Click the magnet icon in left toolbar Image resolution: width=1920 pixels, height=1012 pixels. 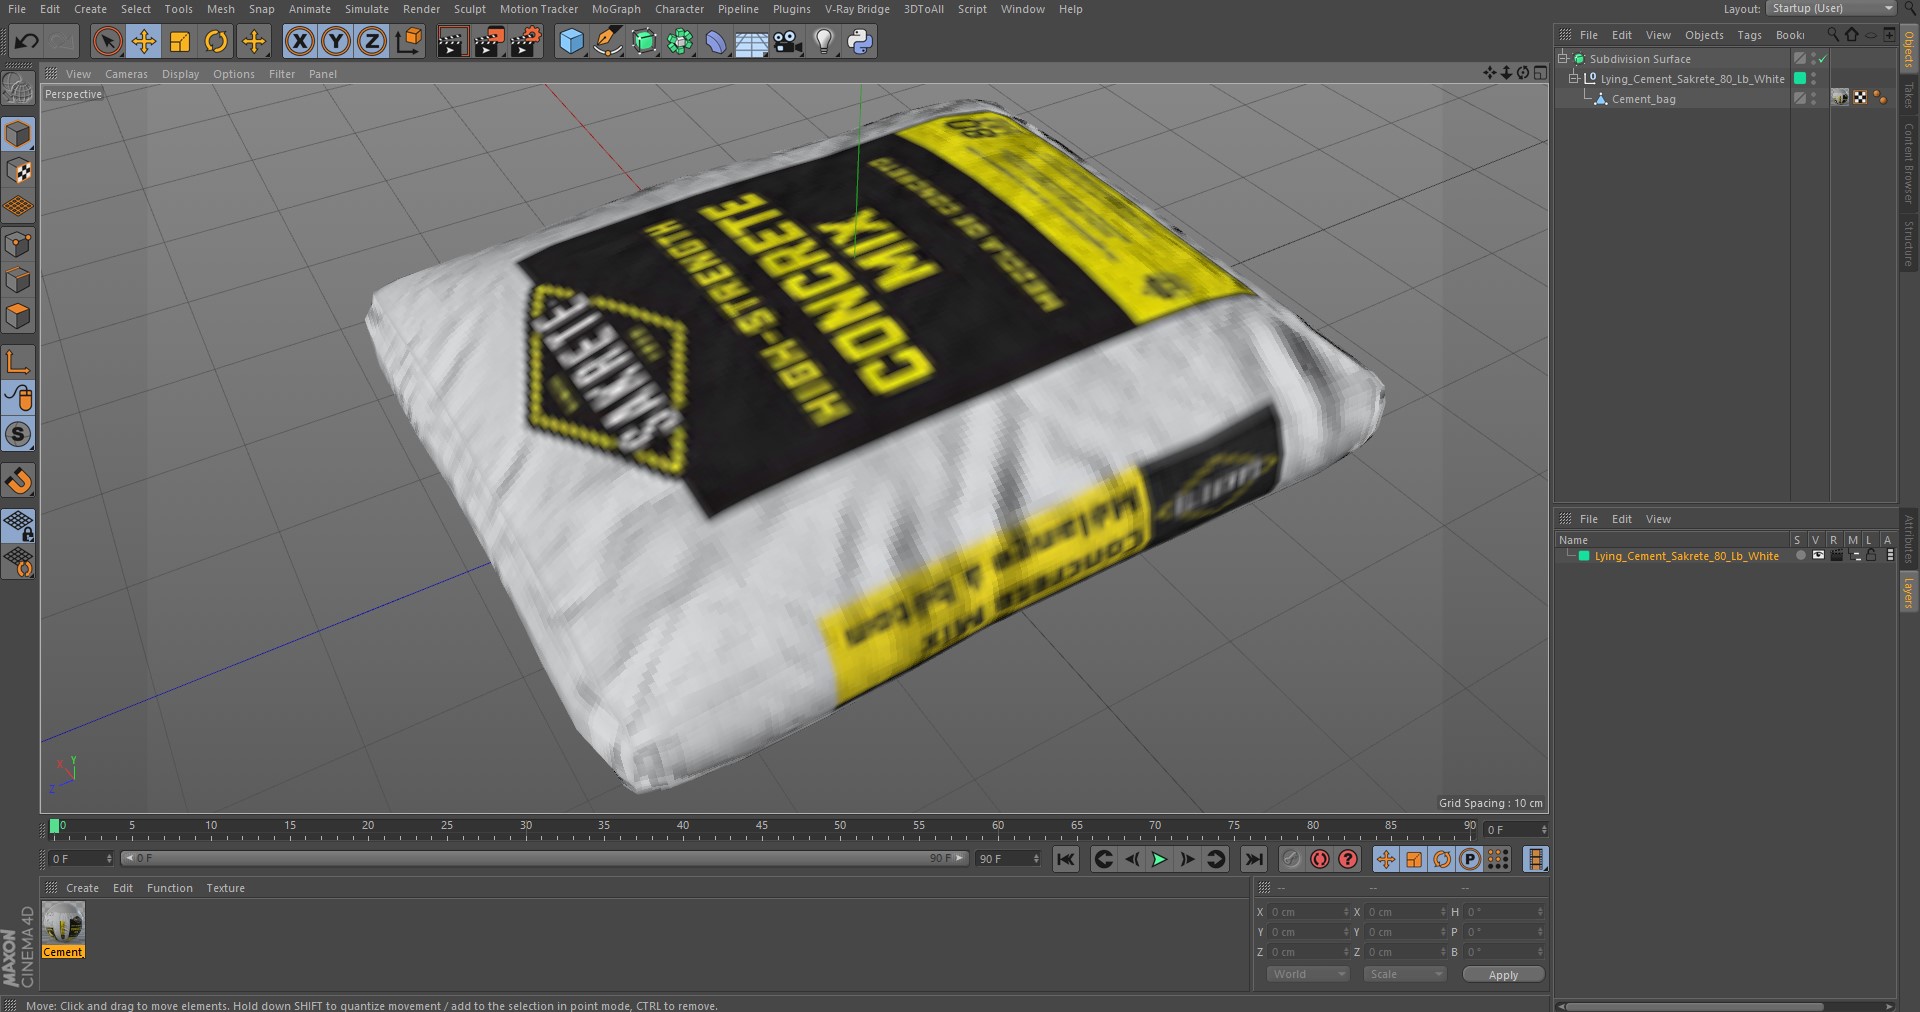pos(18,481)
